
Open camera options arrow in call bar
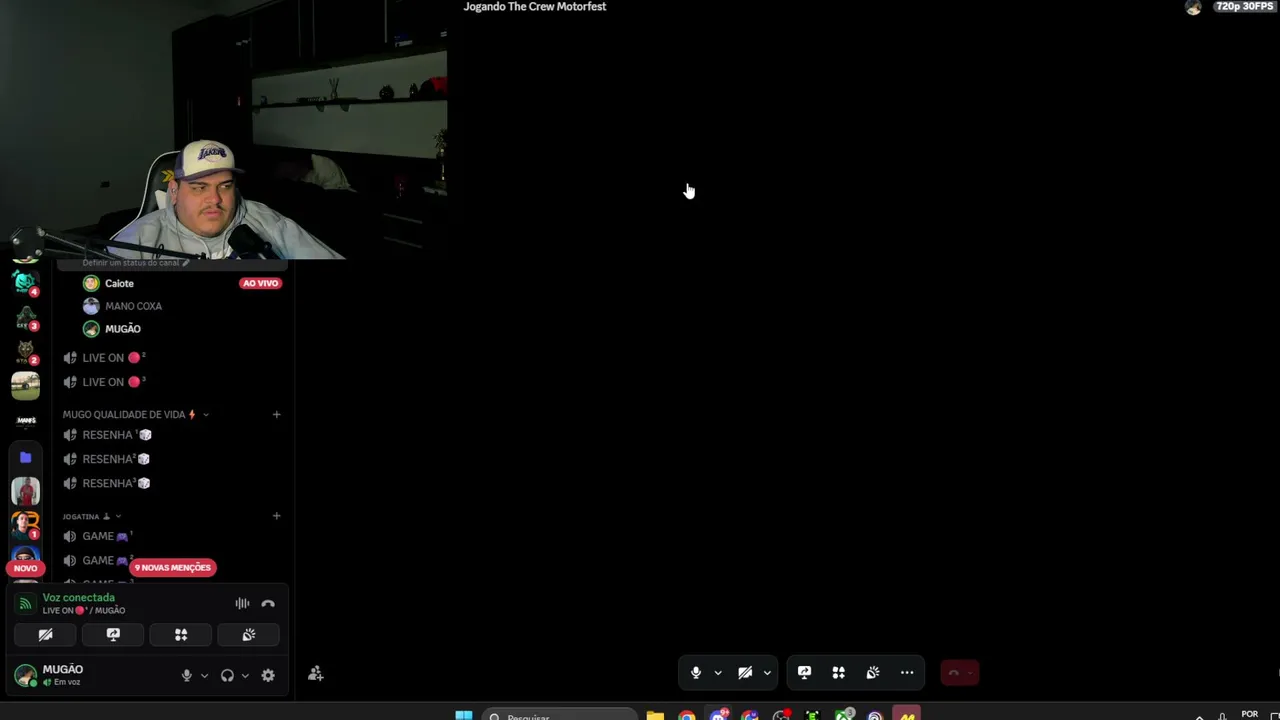point(767,673)
